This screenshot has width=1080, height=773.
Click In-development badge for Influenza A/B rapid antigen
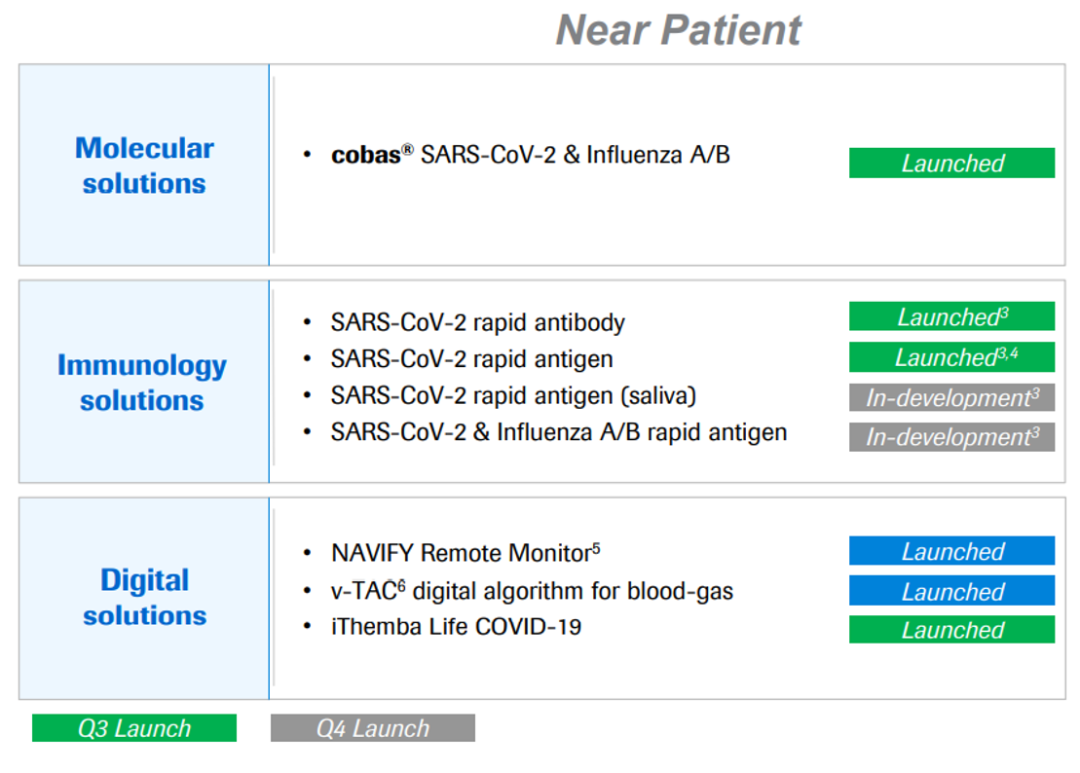(951, 437)
